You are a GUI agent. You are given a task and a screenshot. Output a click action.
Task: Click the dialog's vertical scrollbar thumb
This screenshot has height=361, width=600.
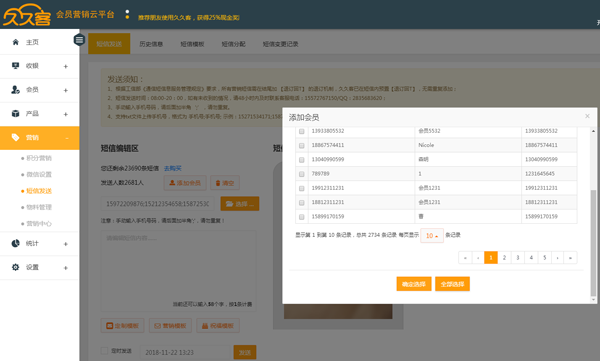click(x=593, y=242)
